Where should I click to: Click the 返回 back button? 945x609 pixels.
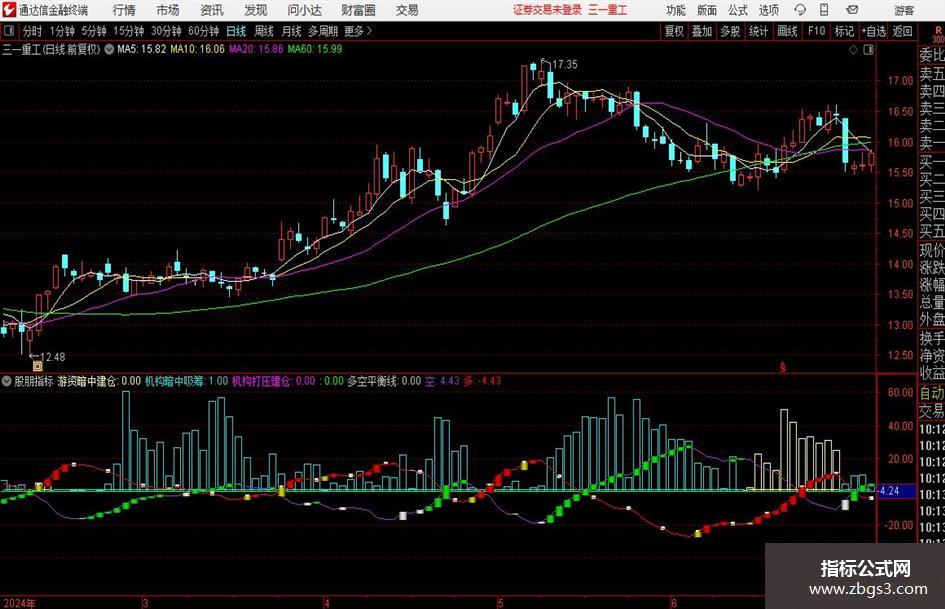click(x=902, y=31)
